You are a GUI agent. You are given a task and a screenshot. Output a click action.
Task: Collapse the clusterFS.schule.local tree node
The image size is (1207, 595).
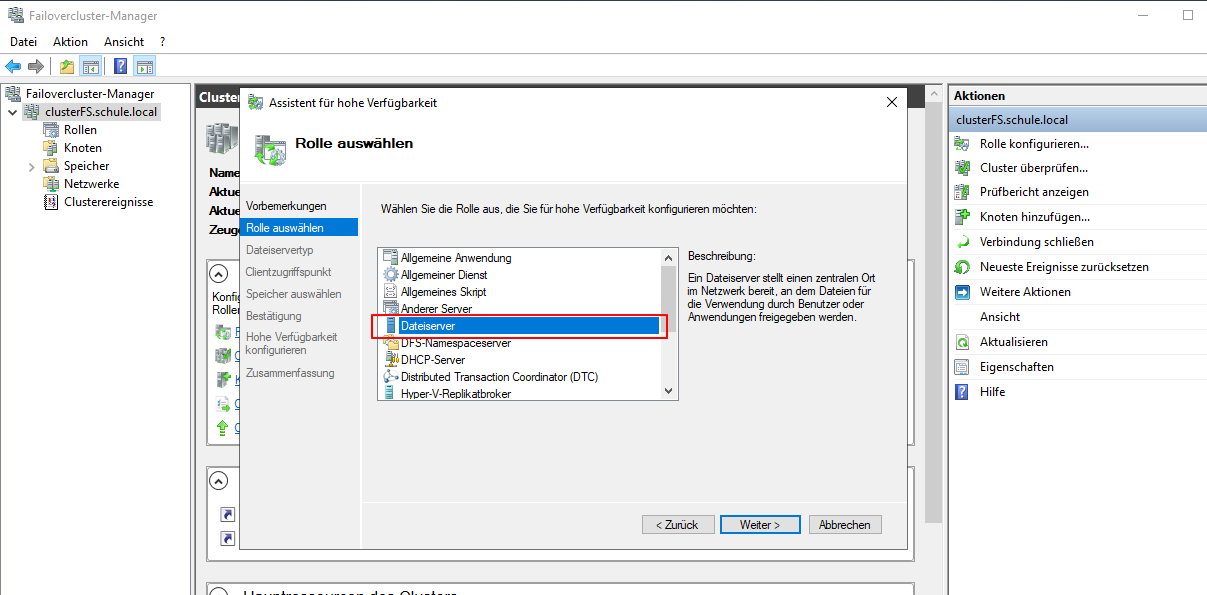[x=10, y=111]
